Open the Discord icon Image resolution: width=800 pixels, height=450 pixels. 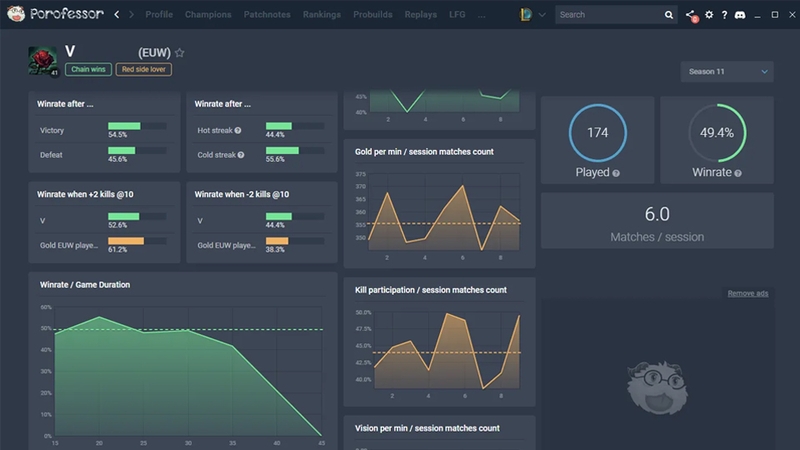[740, 15]
